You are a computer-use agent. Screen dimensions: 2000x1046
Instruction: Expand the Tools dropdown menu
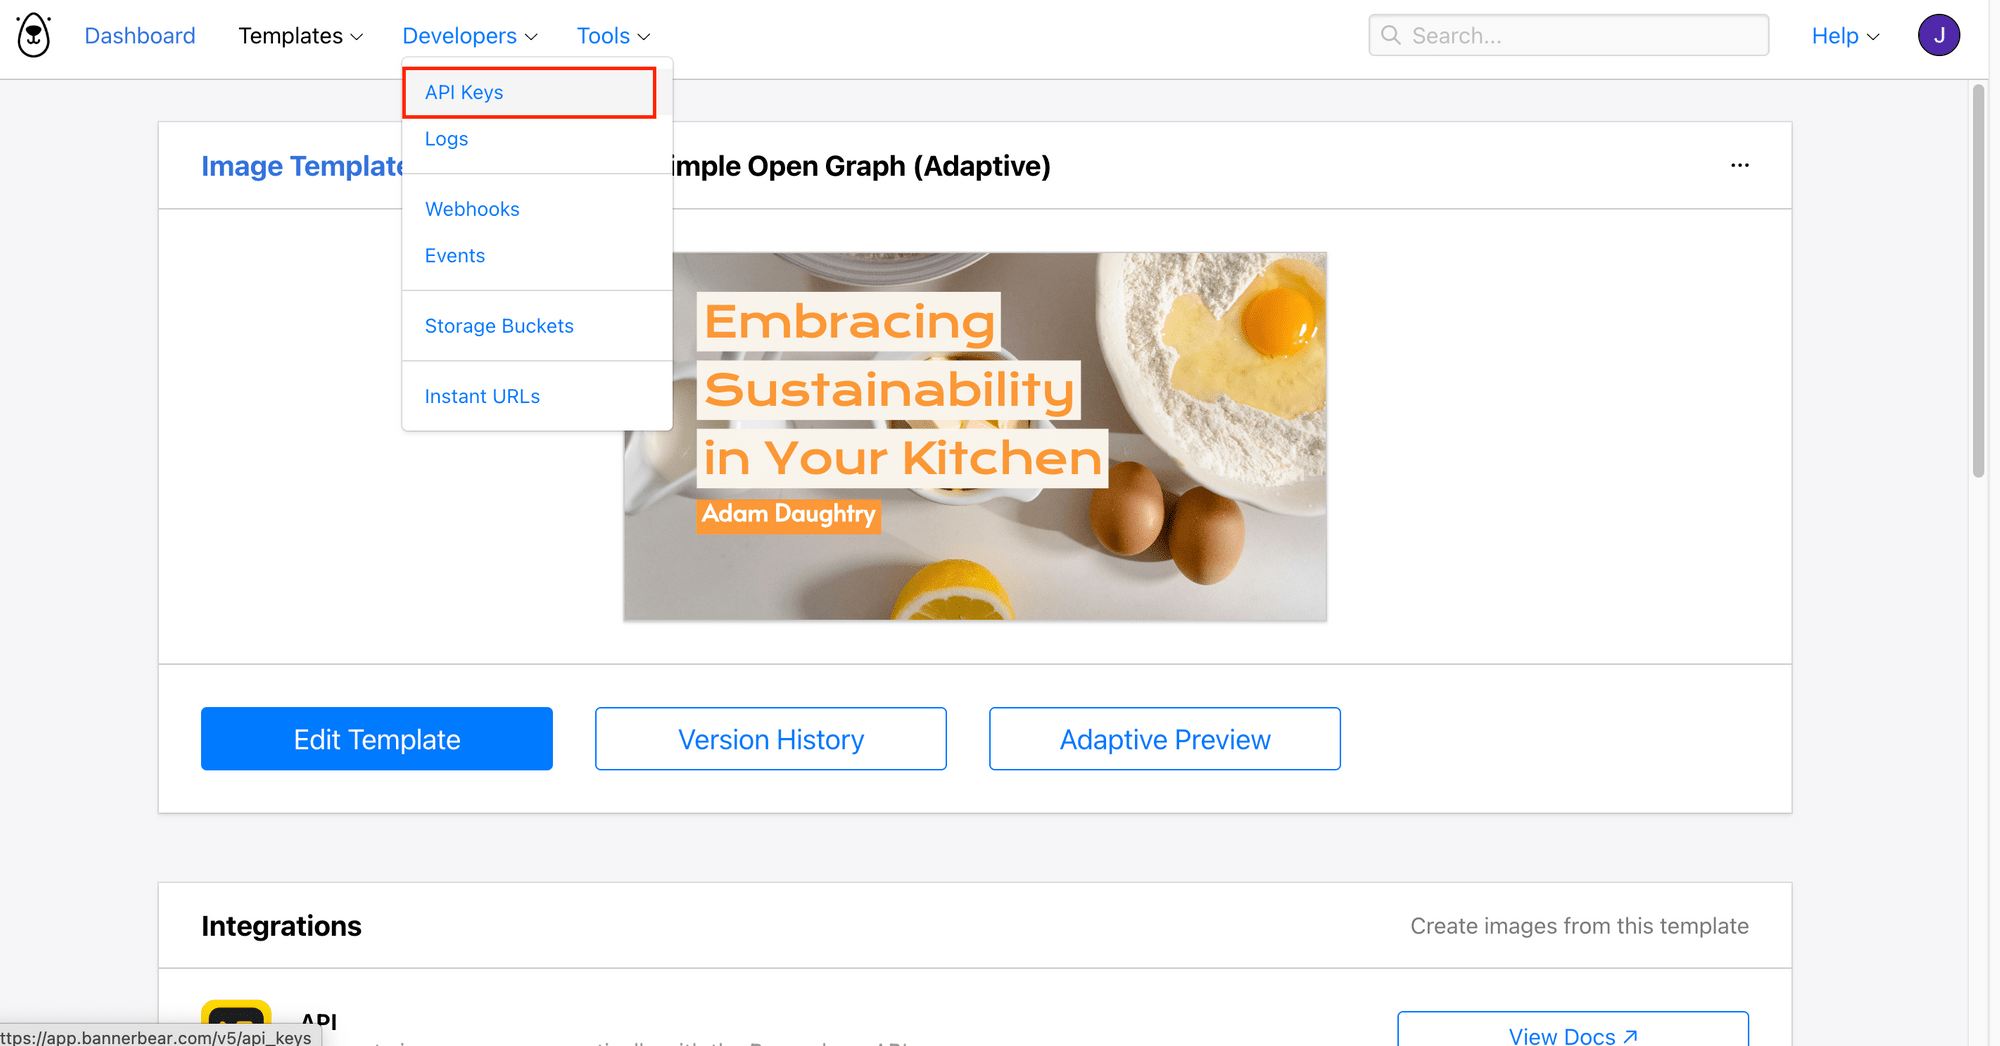tap(613, 36)
